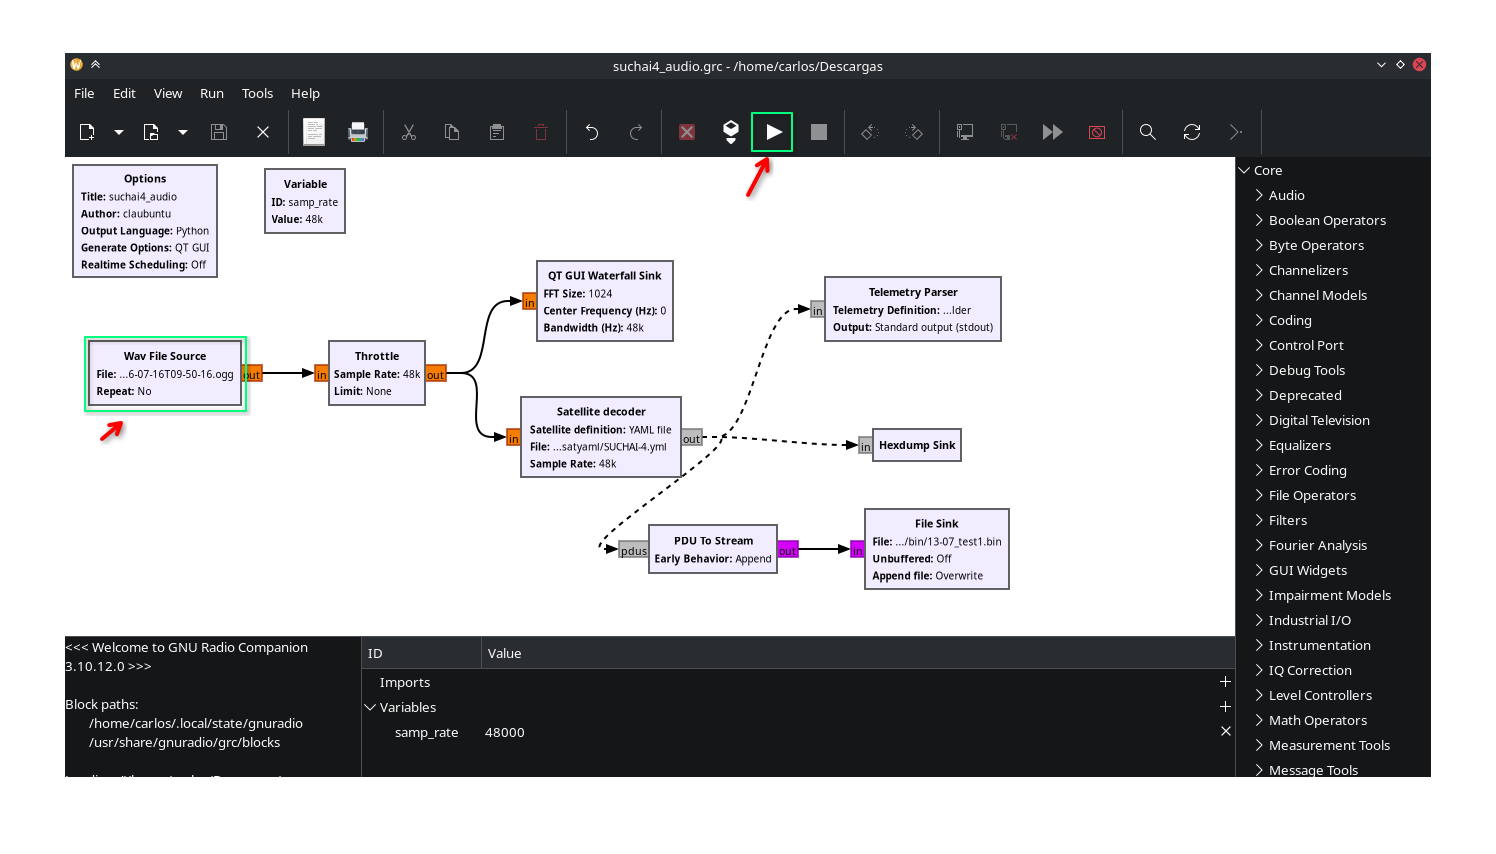Redo the last flowgraph change
This screenshot has height=854, width=1496.
[x=636, y=132]
